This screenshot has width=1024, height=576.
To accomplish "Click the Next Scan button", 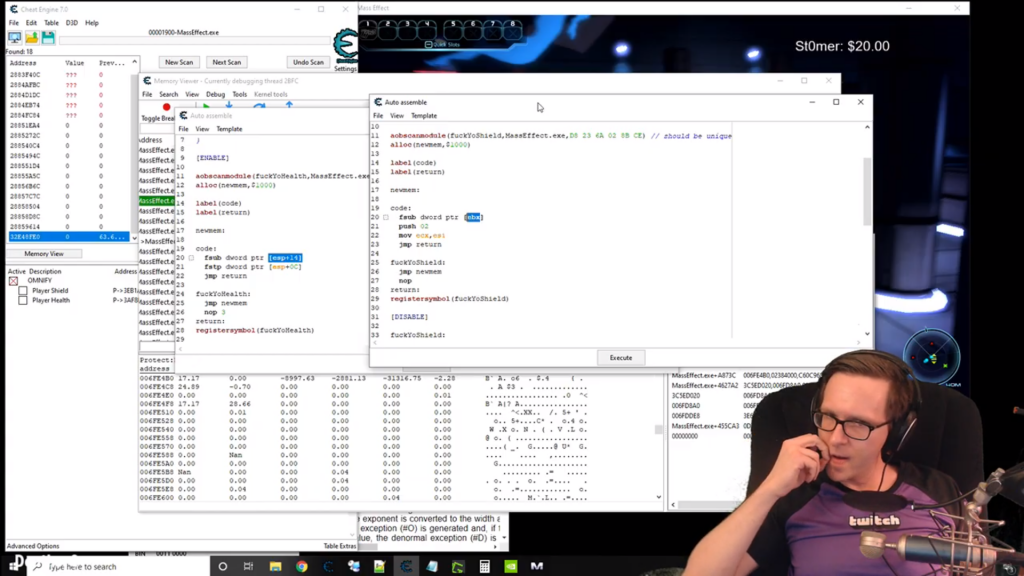I will pos(226,62).
